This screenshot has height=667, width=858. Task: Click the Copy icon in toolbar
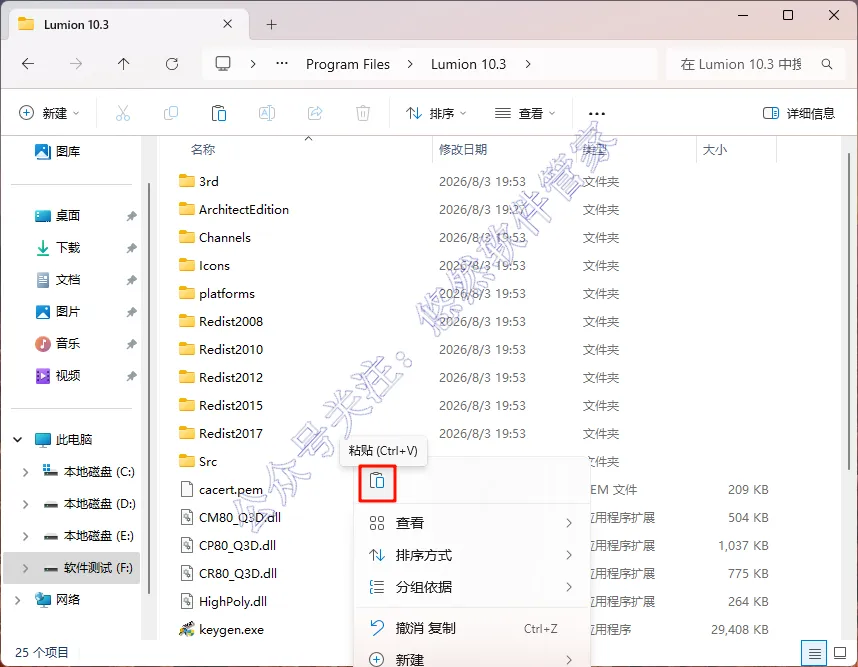coord(171,113)
